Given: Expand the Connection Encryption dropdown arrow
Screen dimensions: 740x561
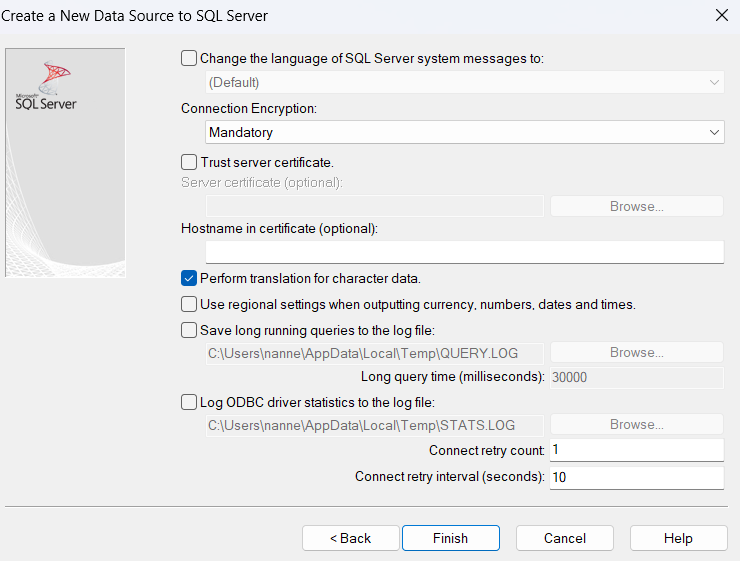Looking at the screenshot, I should click(714, 133).
